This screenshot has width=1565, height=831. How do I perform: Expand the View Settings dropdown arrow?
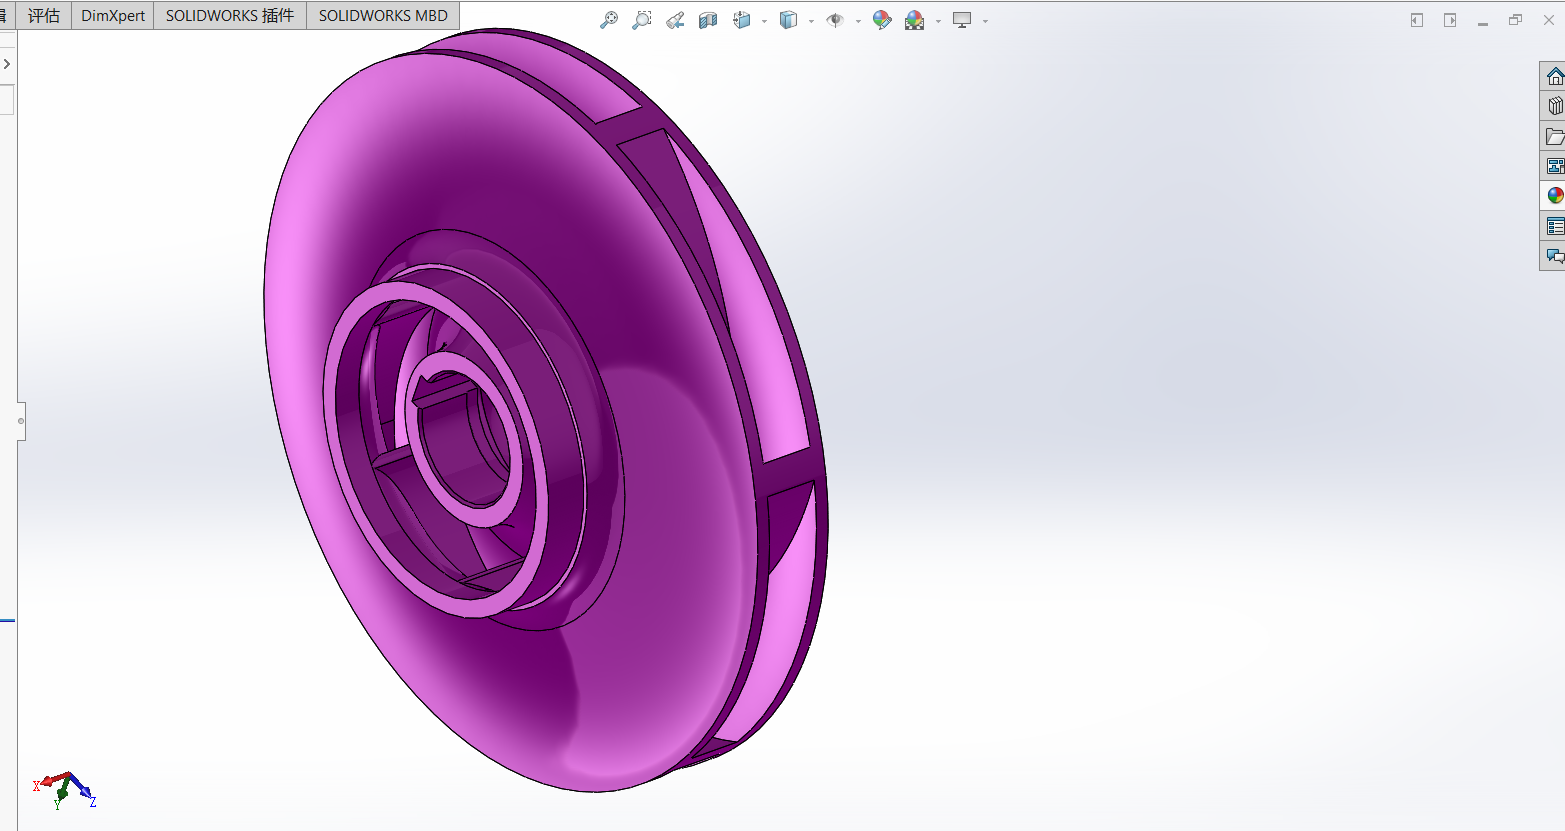pyautogui.click(x=985, y=21)
